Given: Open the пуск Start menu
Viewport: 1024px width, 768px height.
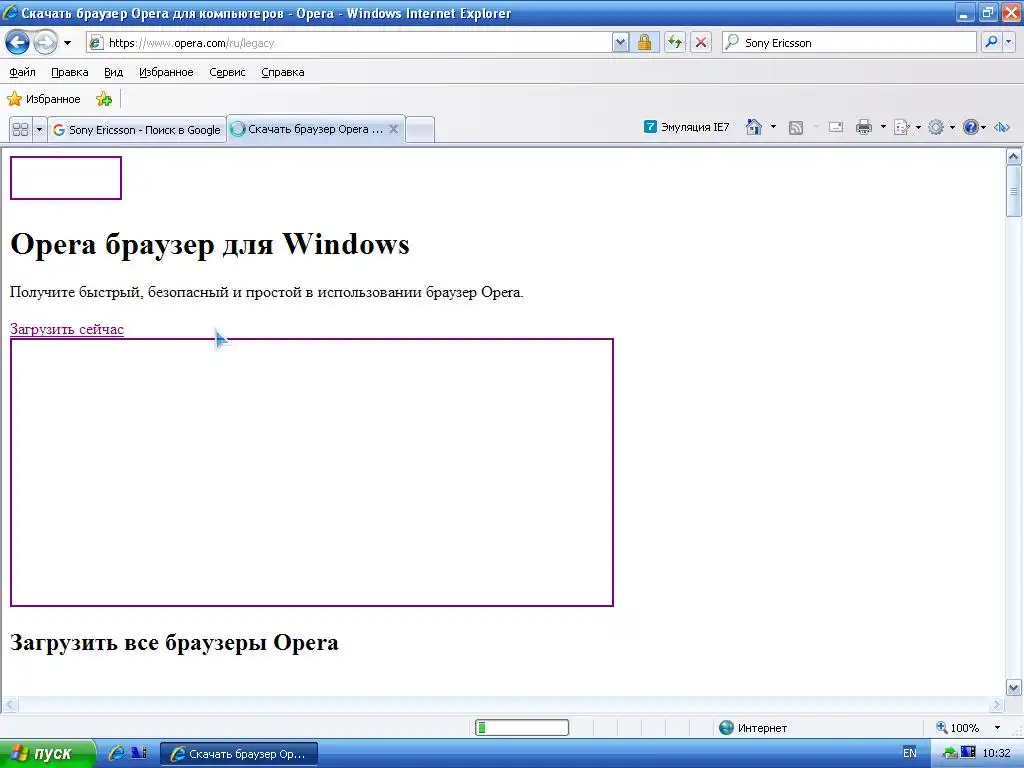Looking at the screenshot, I should tap(47, 754).
